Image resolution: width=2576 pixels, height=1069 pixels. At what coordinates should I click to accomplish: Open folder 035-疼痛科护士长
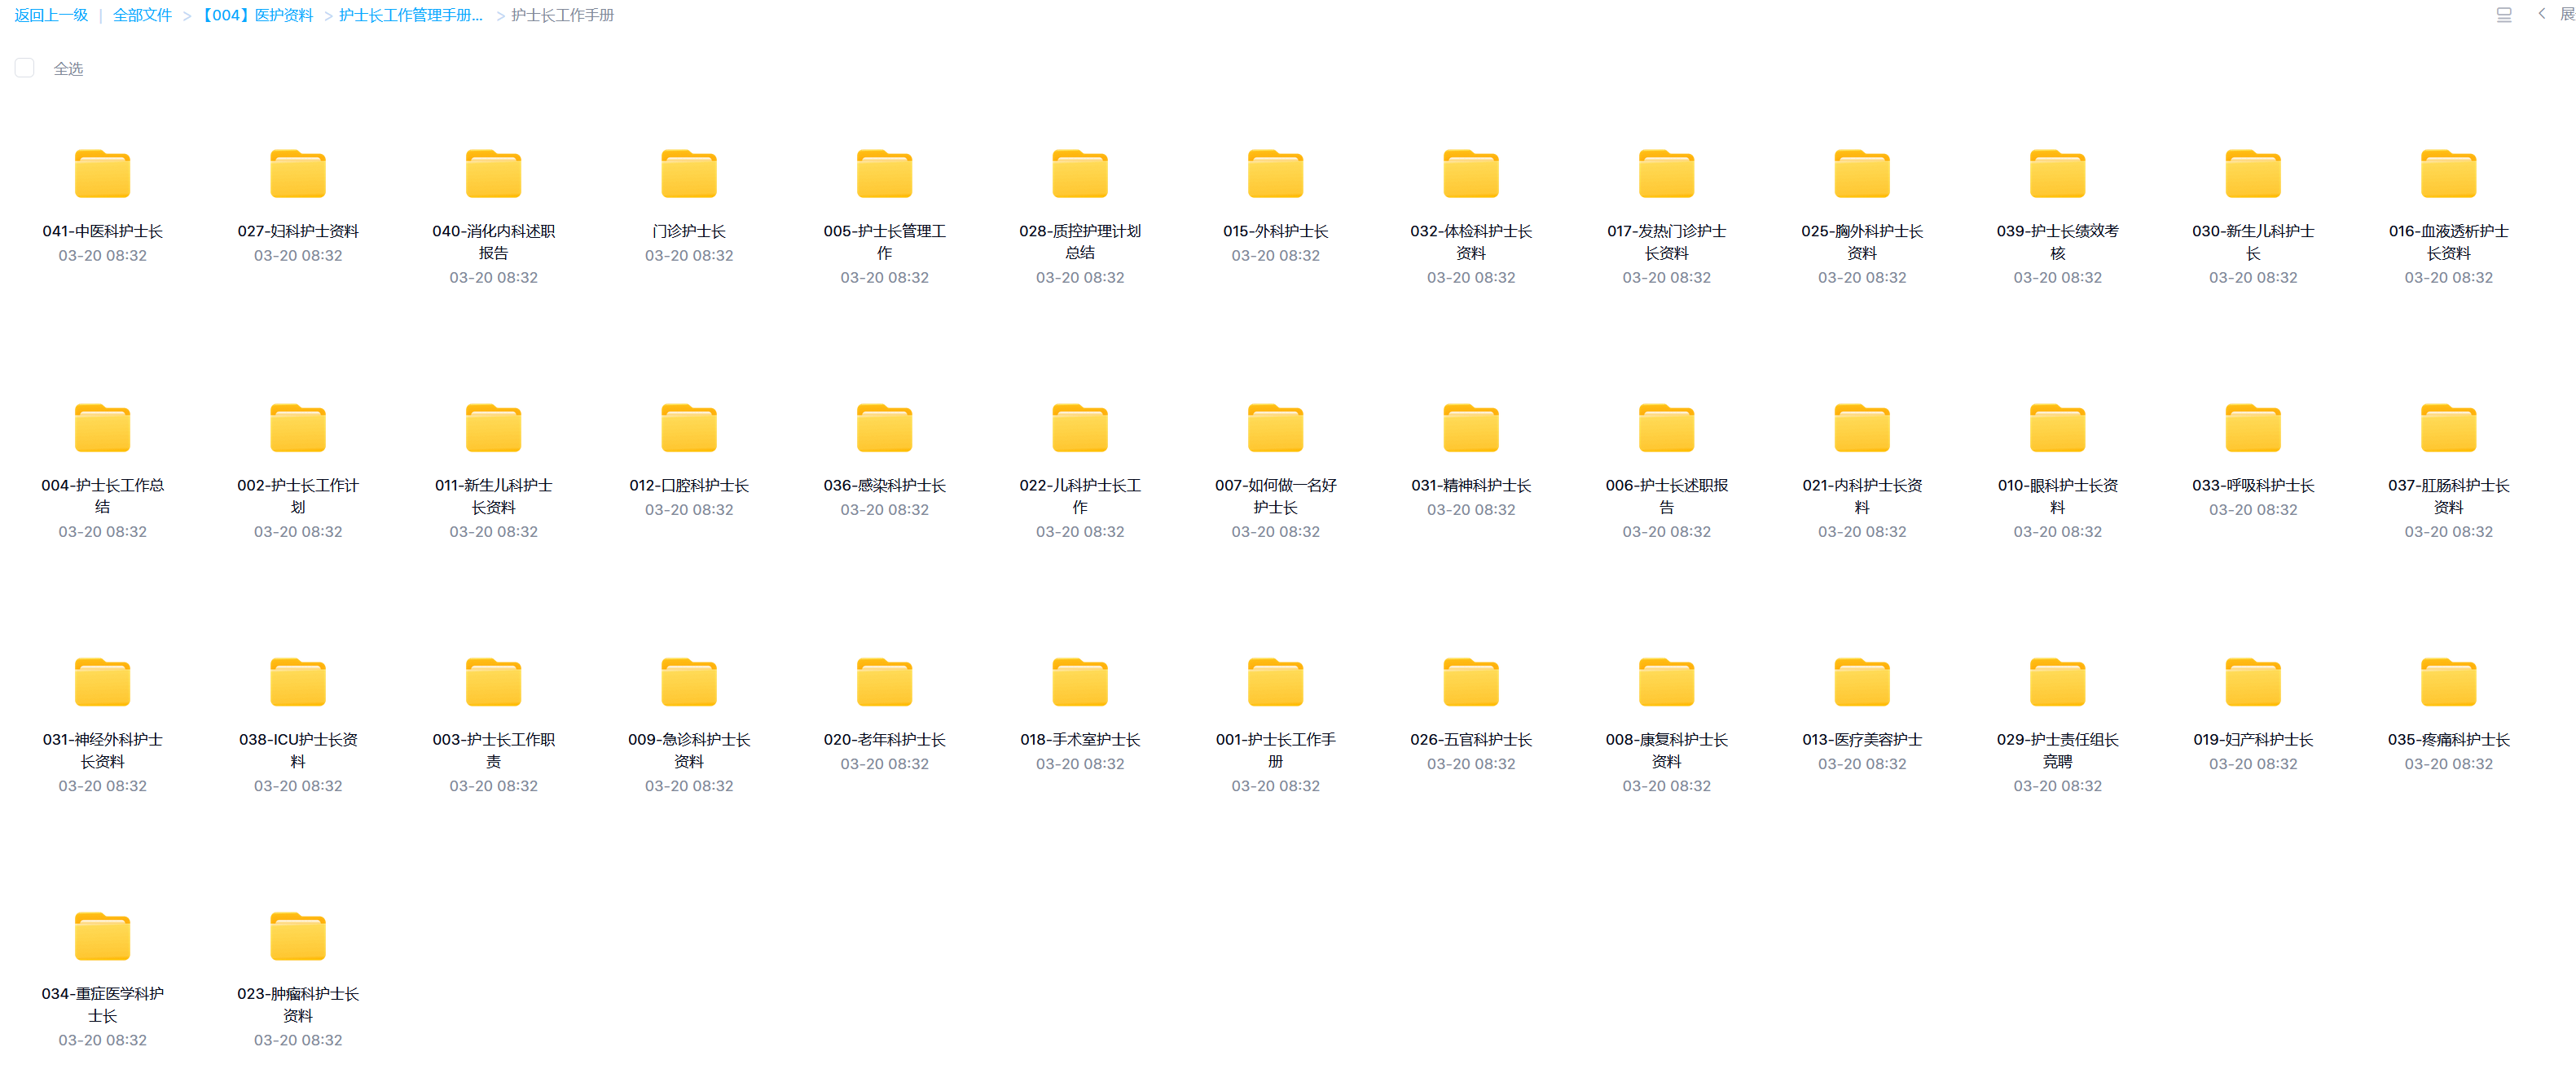2448,684
